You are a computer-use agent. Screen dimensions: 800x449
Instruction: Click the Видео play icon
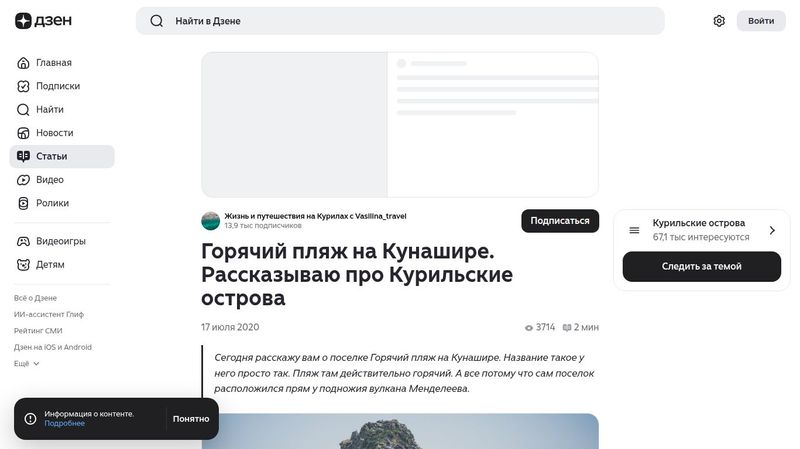(x=23, y=180)
